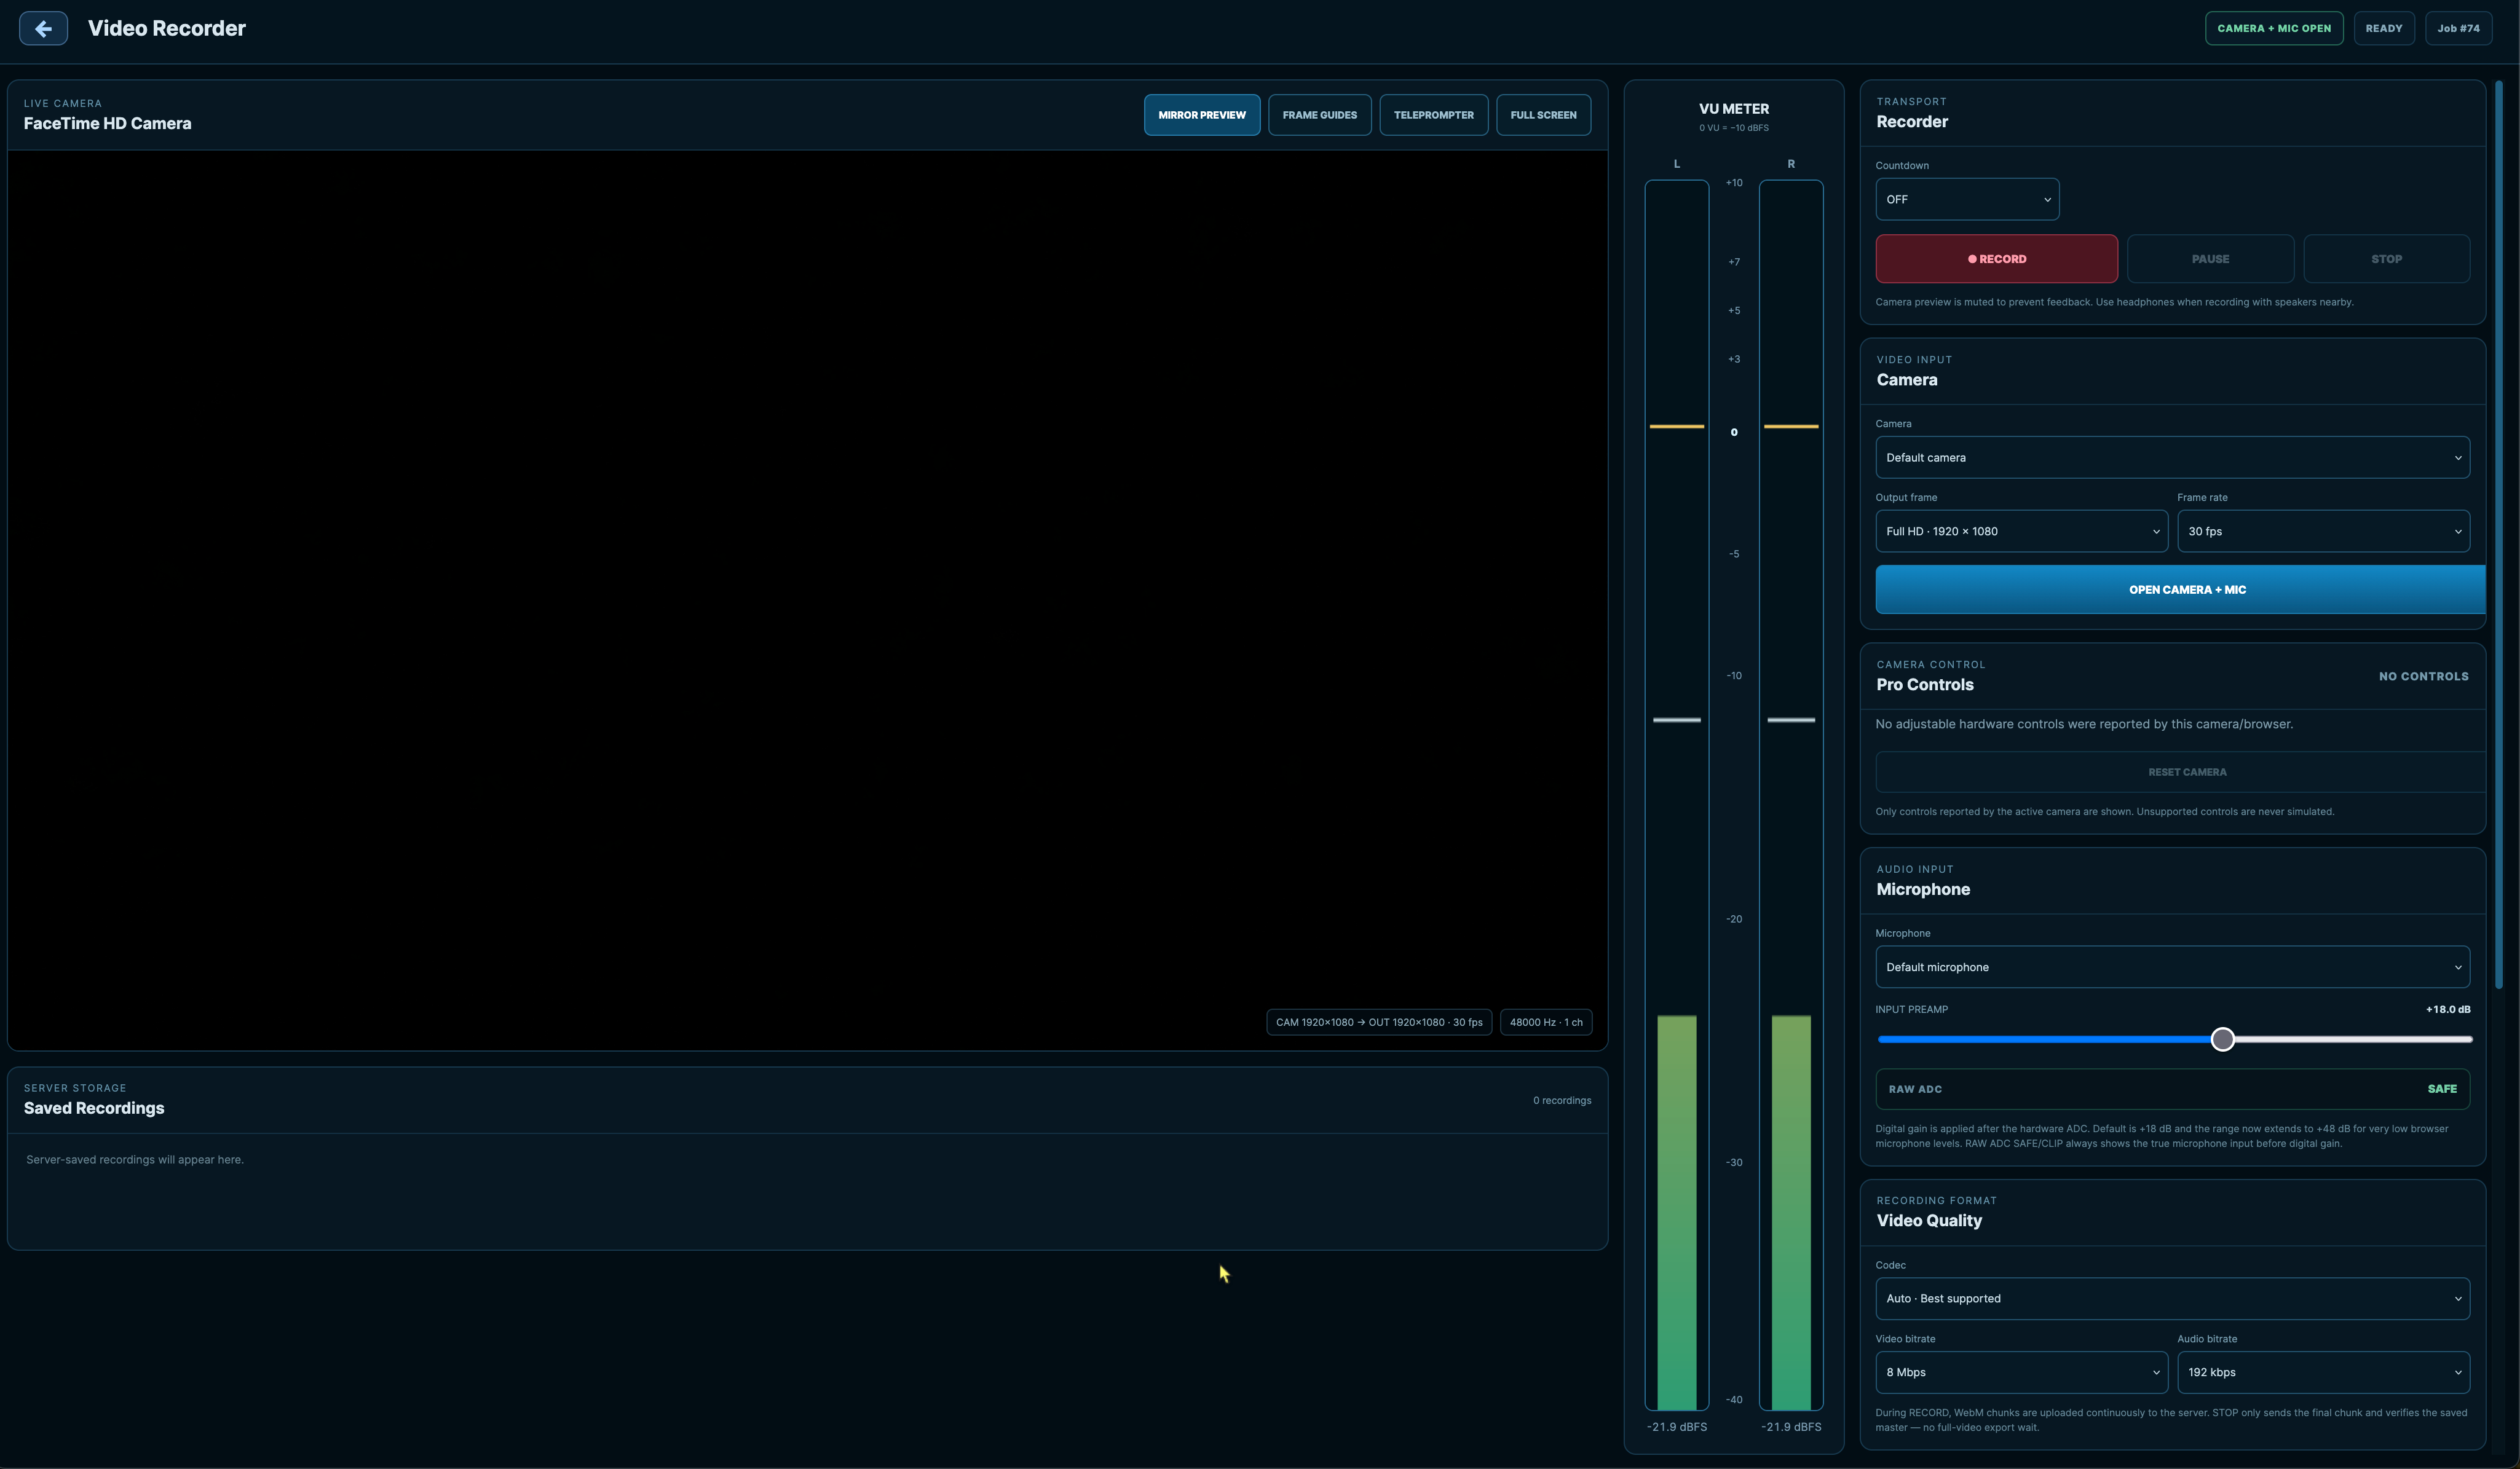The height and width of the screenshot is (1469, 2520).
Task: Open the Video bitrate dropdown
Action: point(2021,1372)
